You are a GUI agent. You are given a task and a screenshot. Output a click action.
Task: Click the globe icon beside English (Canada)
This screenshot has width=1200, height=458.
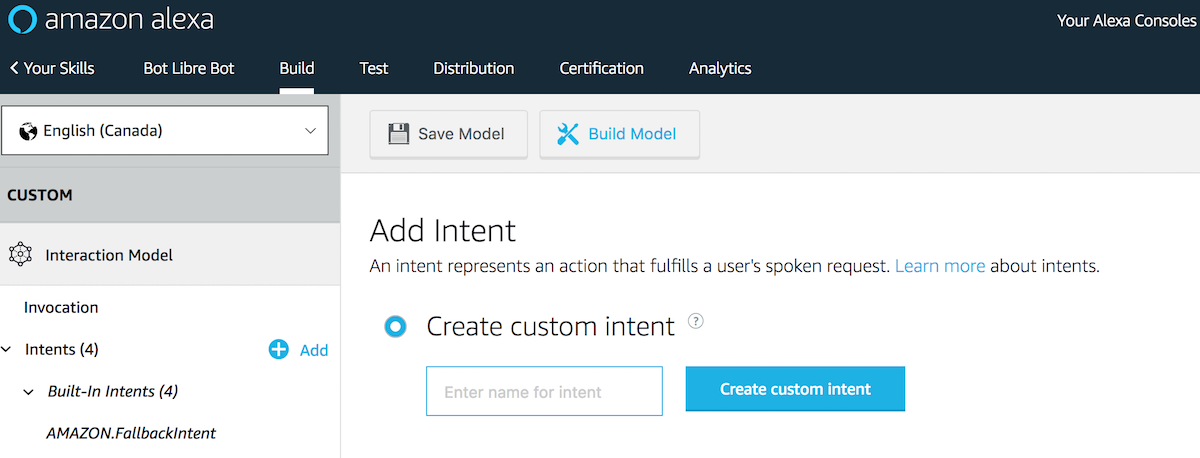(x=28, y=131)
